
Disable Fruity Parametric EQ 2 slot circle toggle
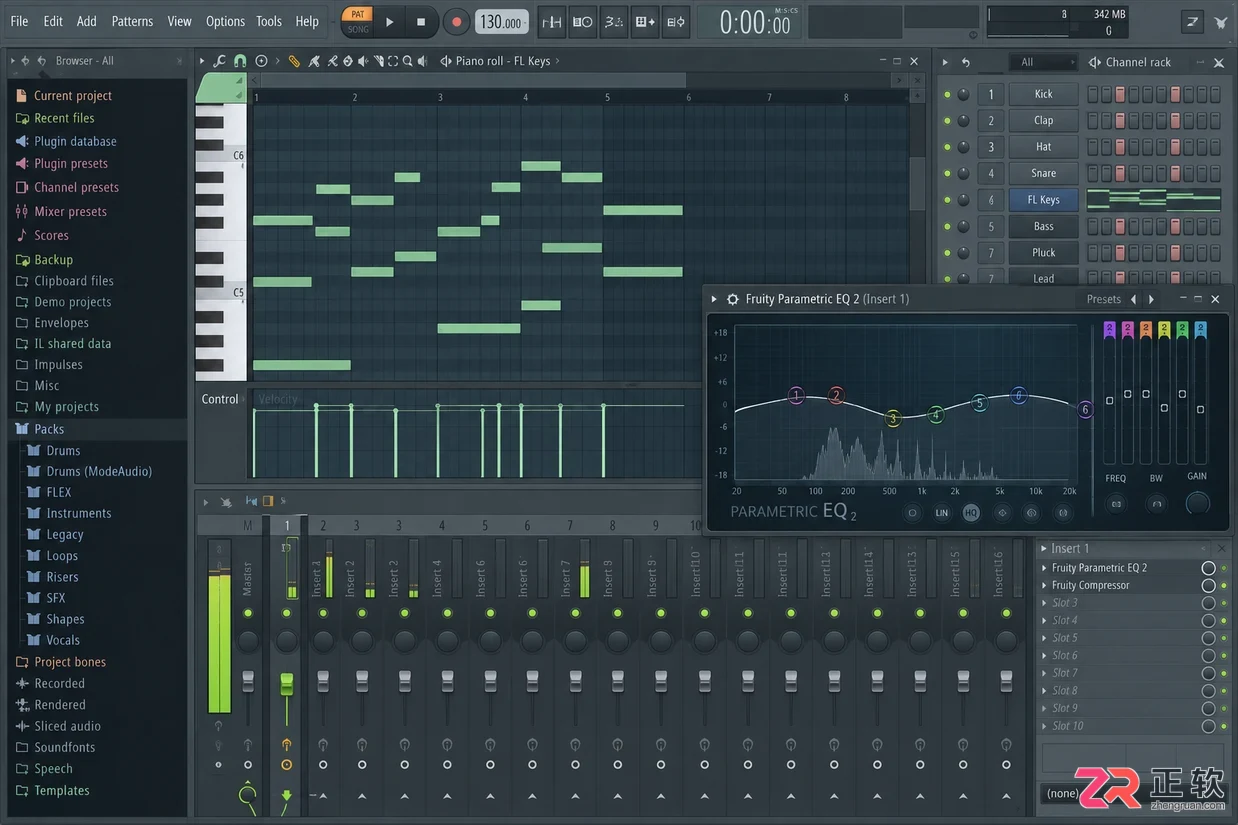click(1208, 568)
